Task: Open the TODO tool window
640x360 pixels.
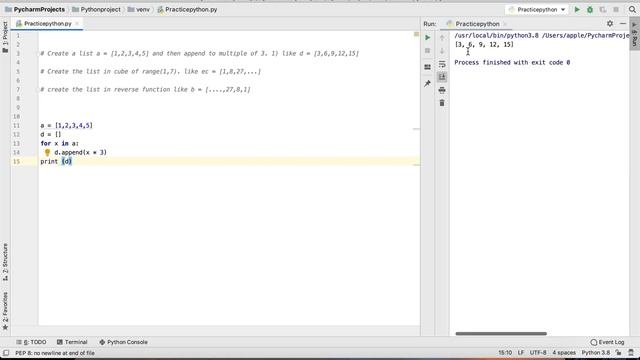Action: click(31, 342)
